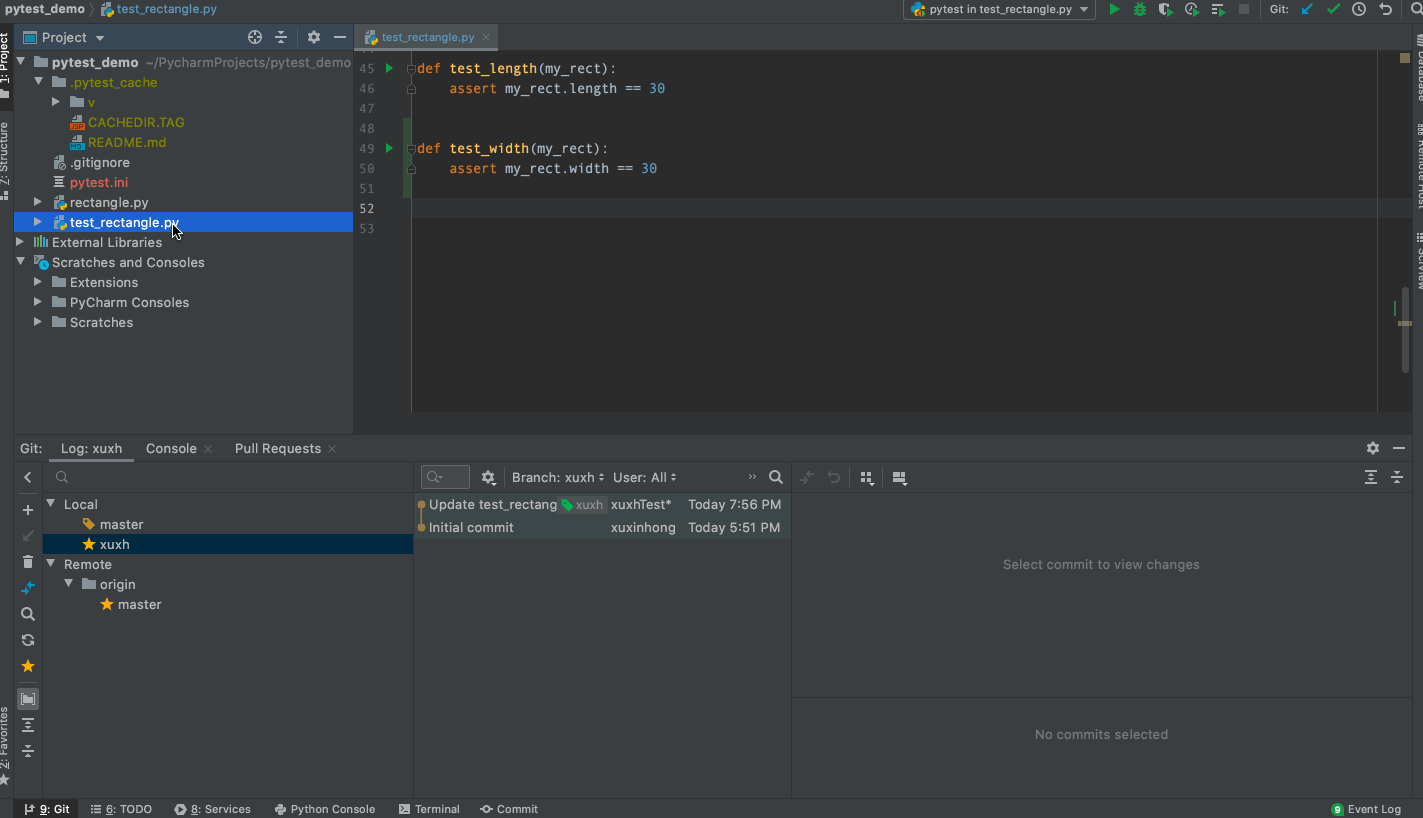Open the Event Log
The width and height of the screenshot is (1423, 818).
click(x=1367, y=809)
